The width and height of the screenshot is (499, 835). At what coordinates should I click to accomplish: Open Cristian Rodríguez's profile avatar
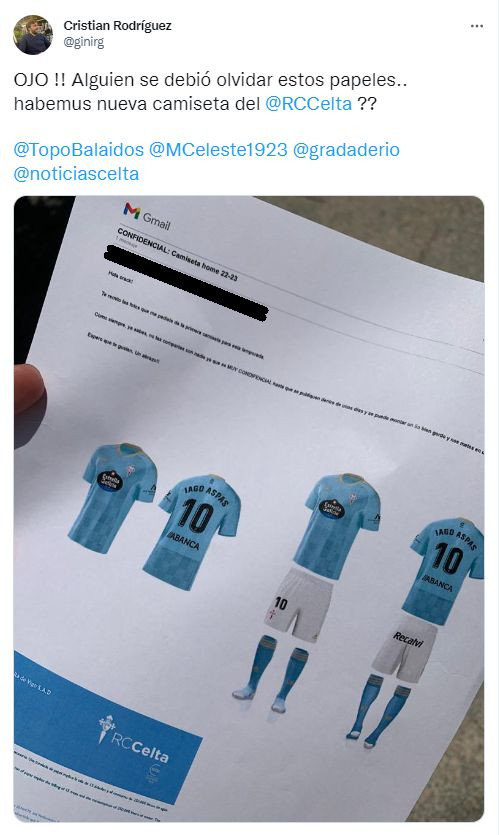[33, 35]
